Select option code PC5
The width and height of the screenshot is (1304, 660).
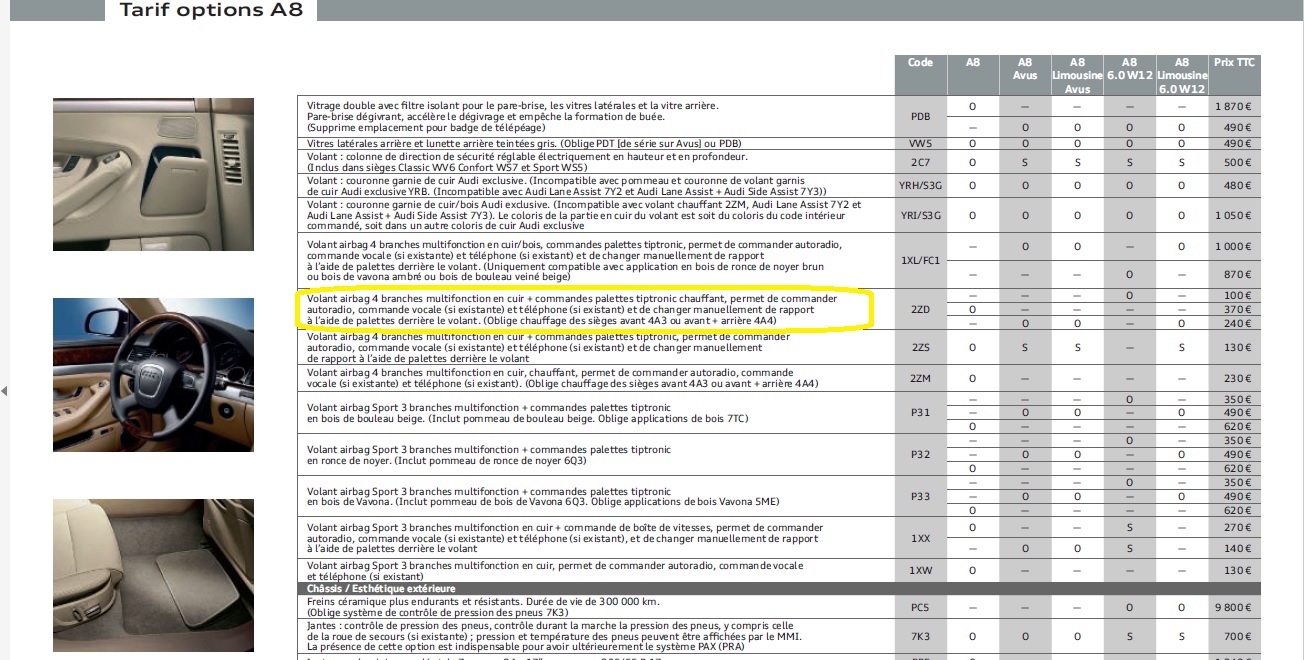pos(920,607)
